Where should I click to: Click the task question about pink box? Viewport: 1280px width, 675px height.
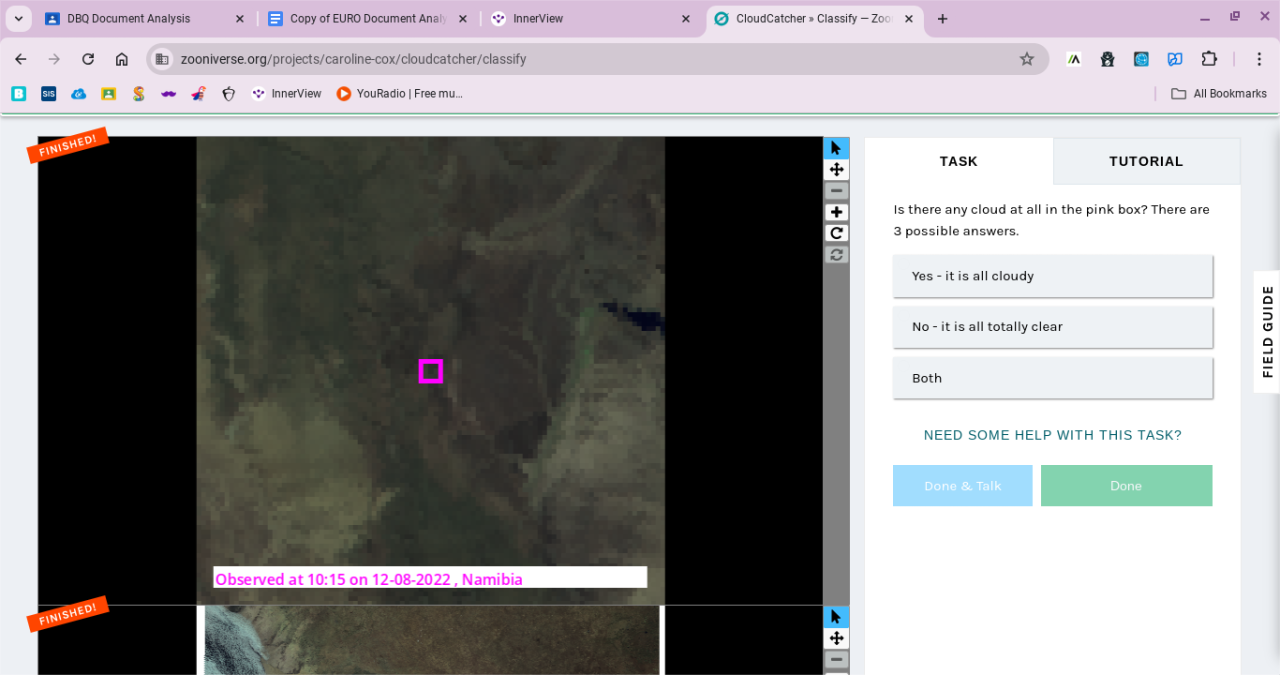point(1052,220)
